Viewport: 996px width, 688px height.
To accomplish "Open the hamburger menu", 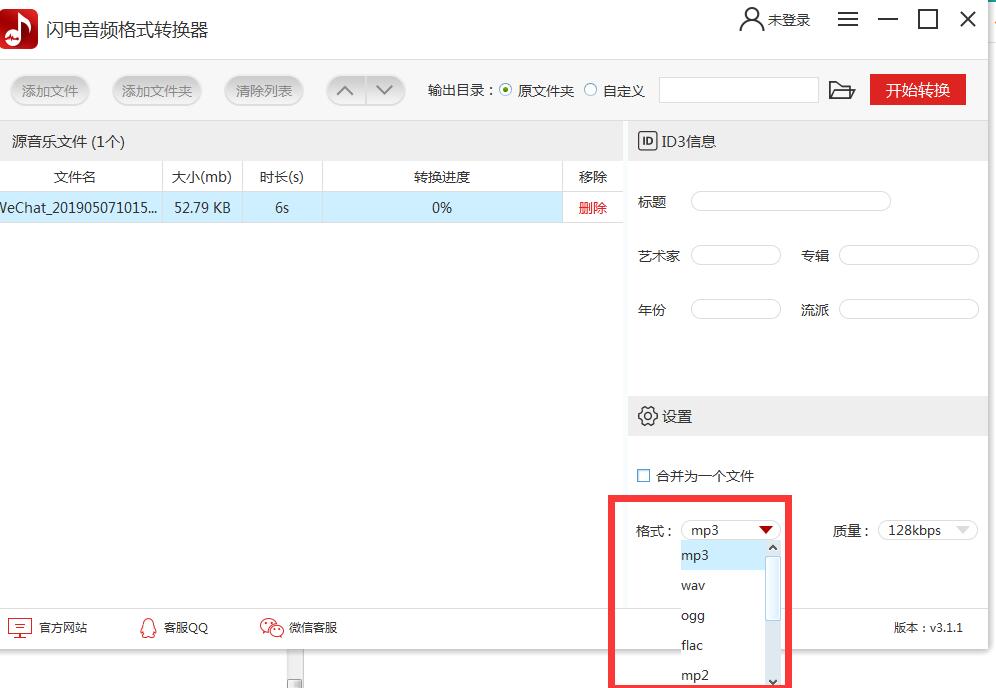I will [848, 18].
